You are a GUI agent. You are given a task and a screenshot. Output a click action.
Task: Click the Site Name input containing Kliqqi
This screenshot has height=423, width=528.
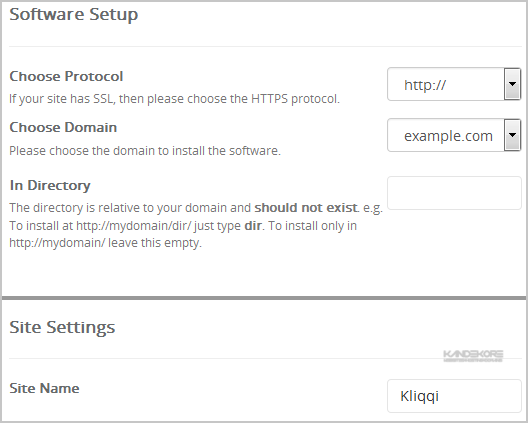pos(454,396)
